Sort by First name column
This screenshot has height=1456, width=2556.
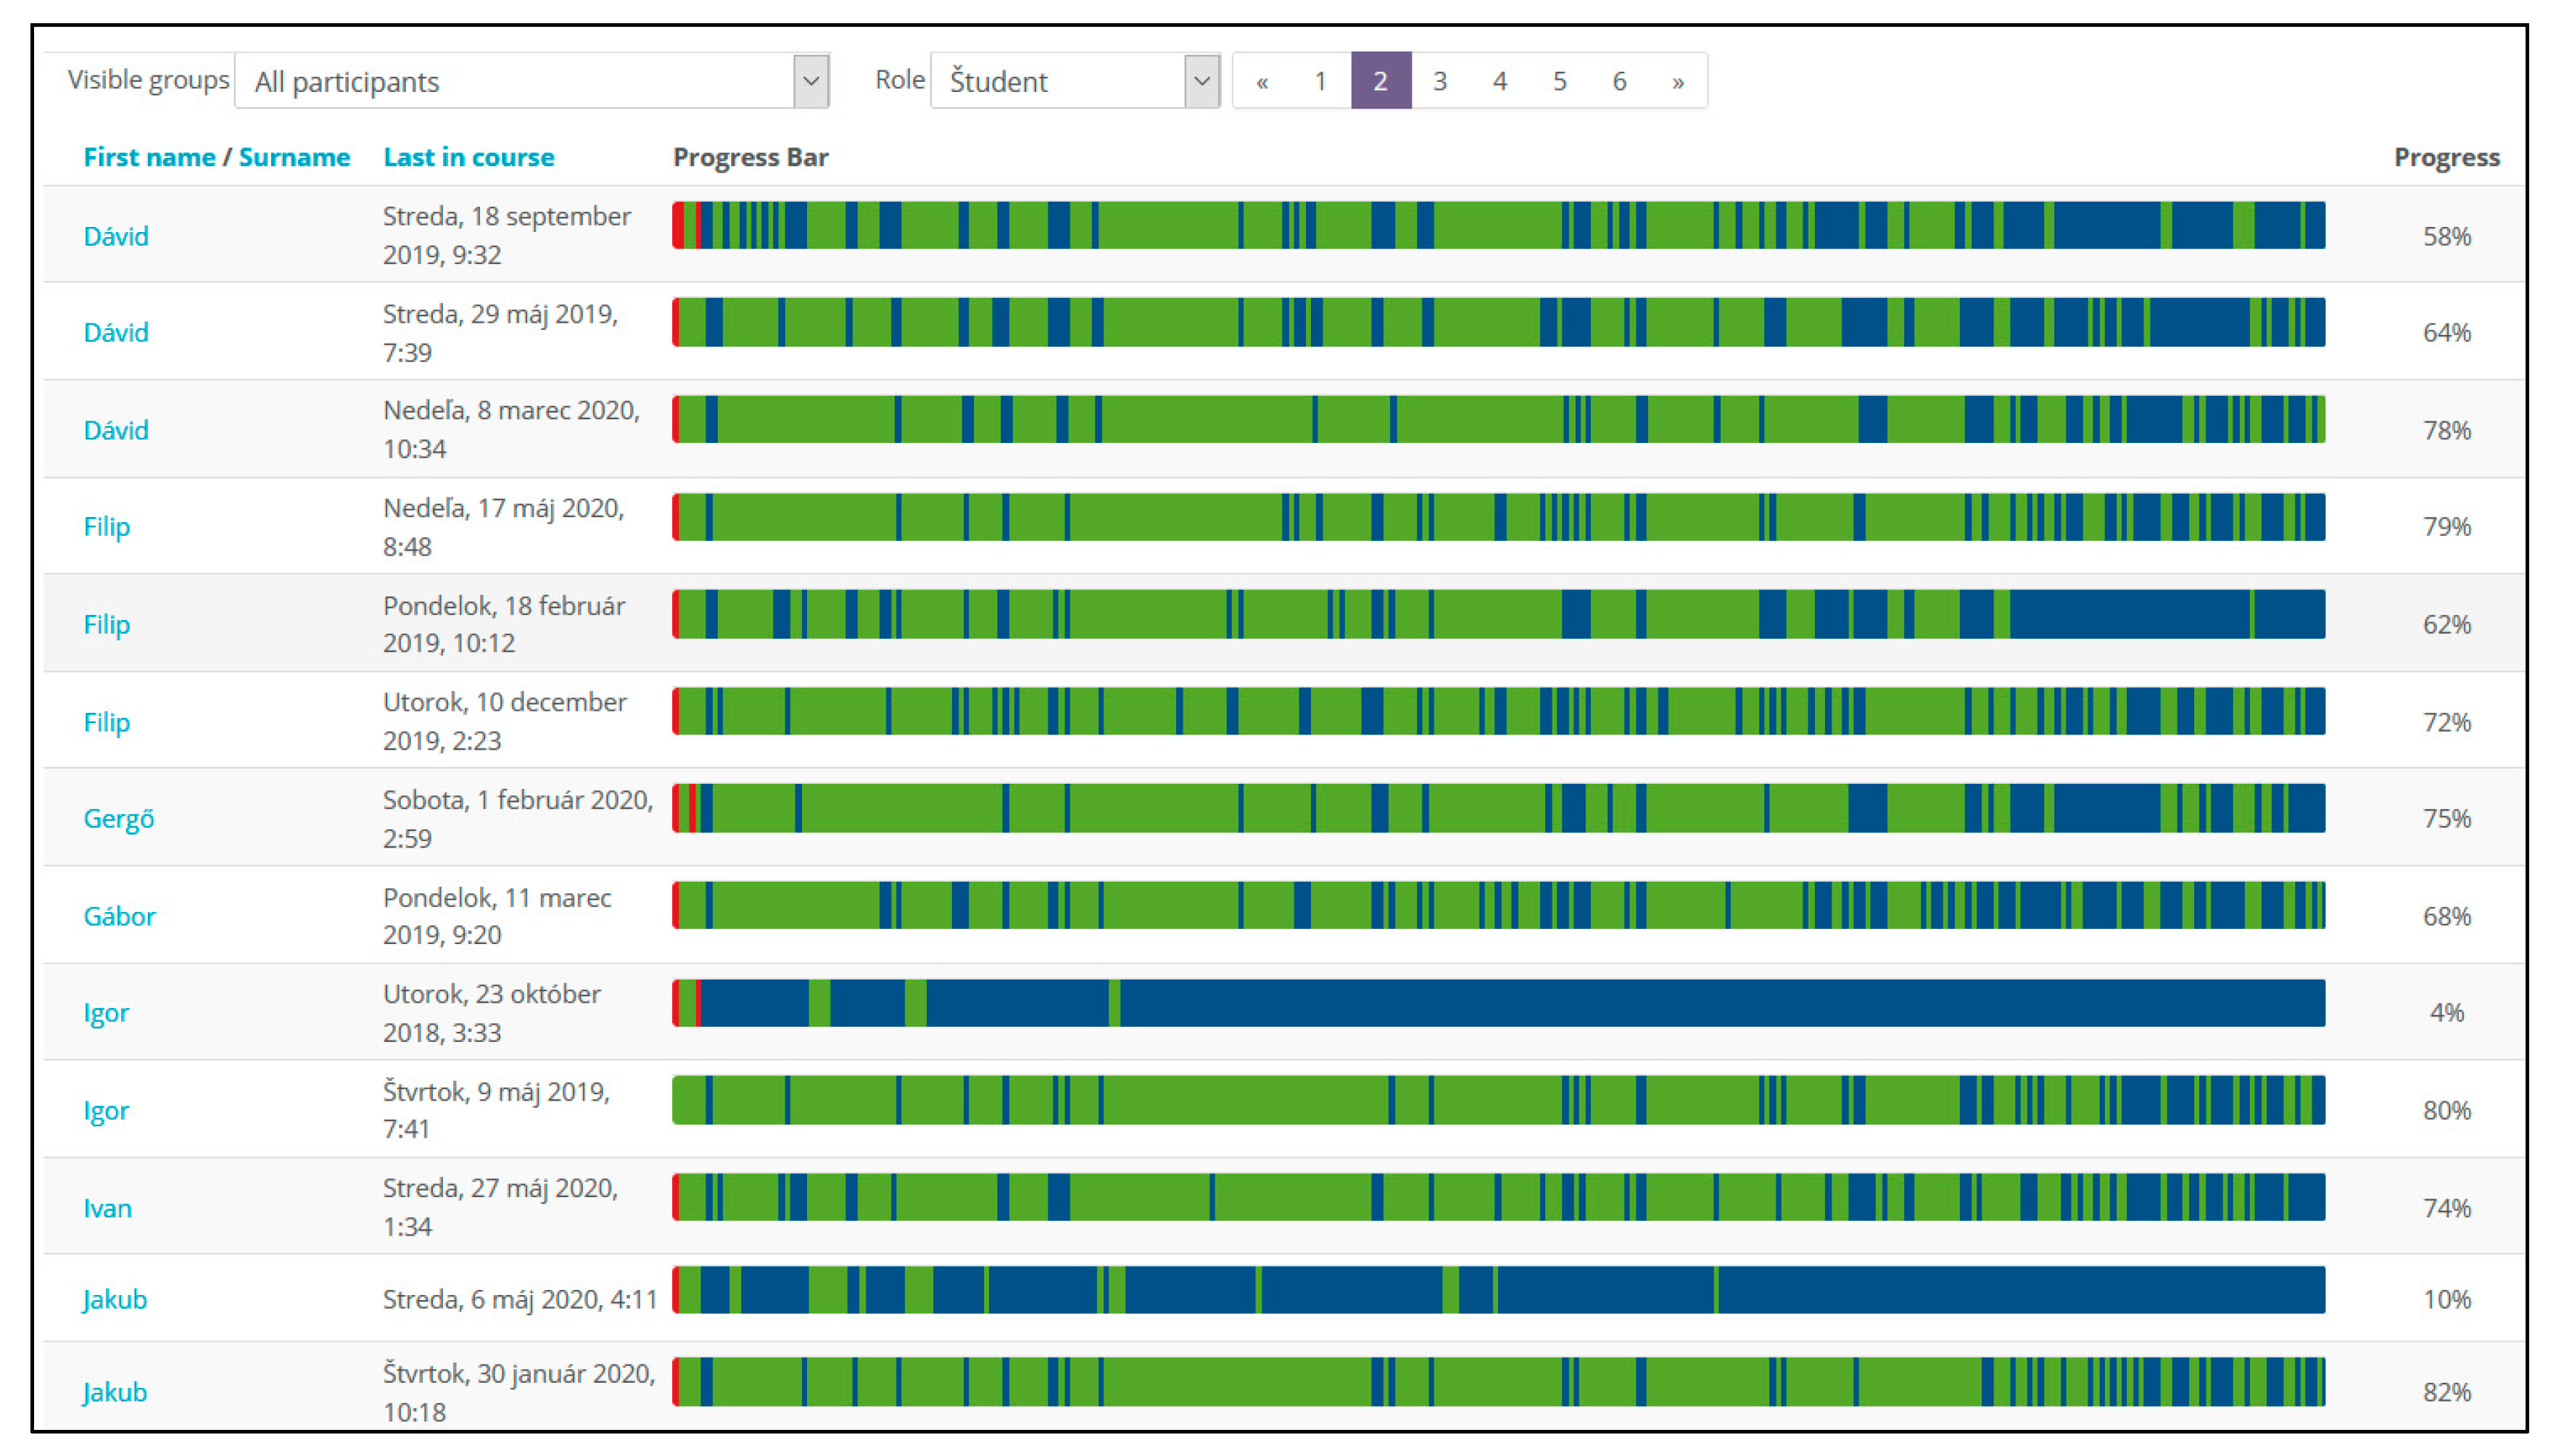pyautogui.click(x=149, y=157)
